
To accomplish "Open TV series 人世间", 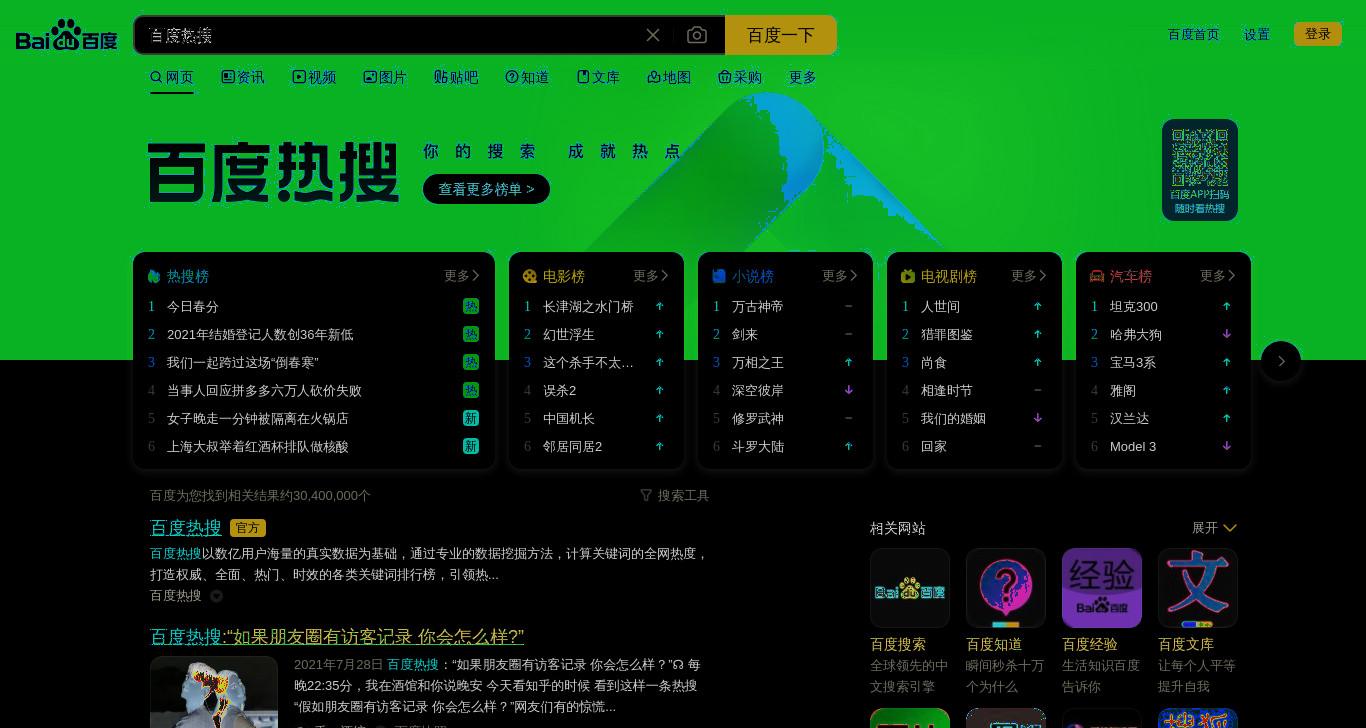I will tap(940, 306).
